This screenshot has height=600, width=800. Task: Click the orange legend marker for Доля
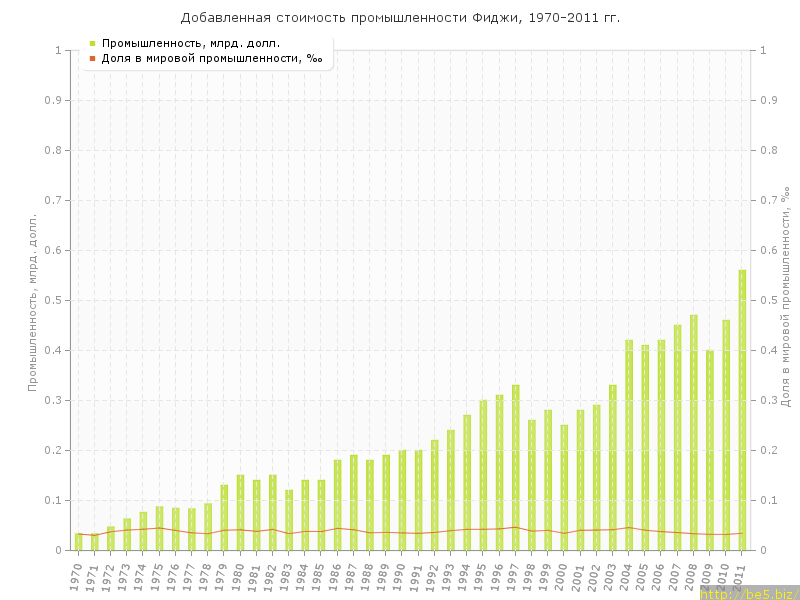tap(92, 58)
